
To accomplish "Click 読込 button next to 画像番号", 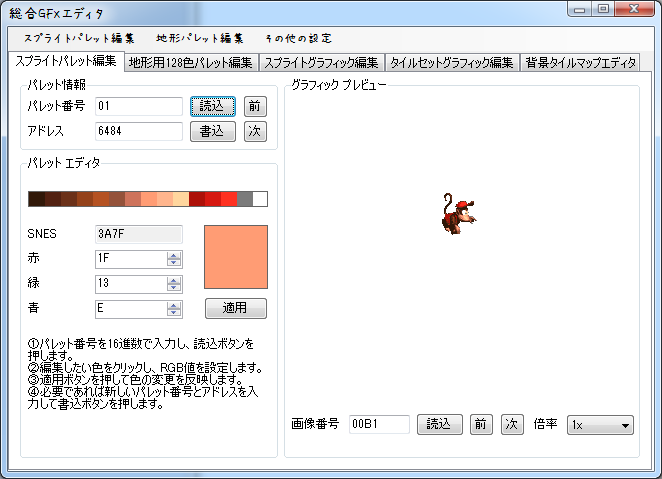I will (x=440, y=424).
